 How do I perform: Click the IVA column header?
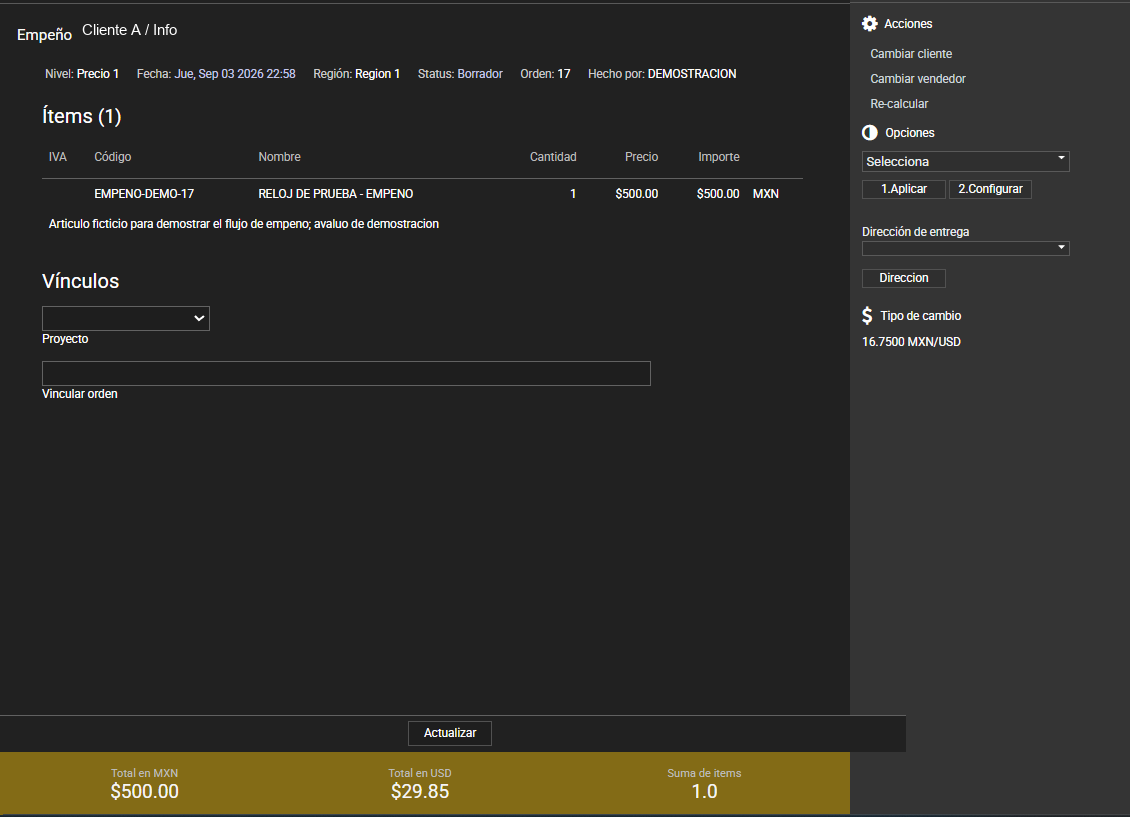click(58, 157)
